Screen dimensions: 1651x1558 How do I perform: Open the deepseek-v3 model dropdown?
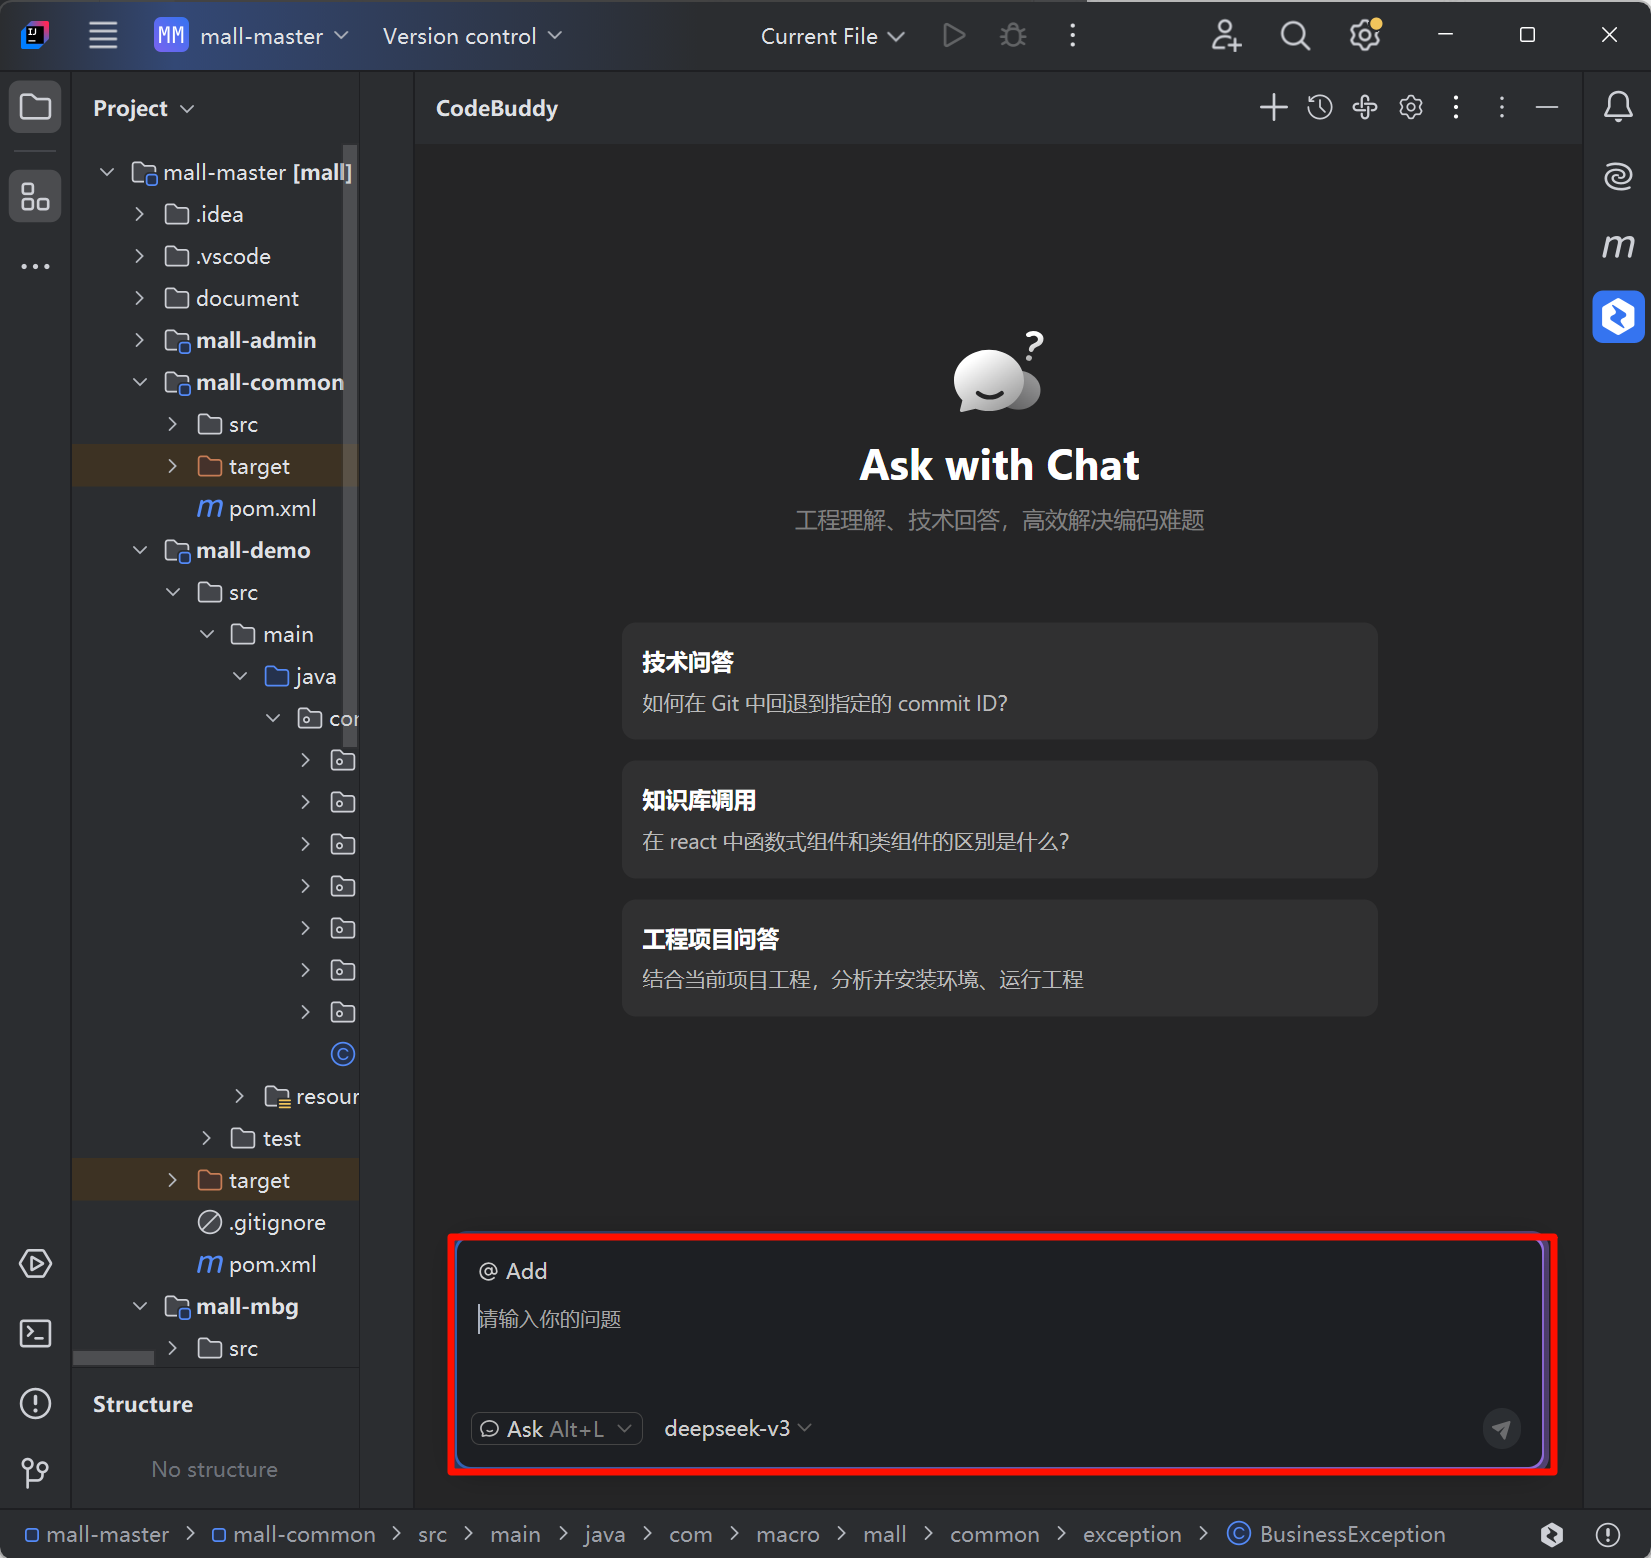(737, 1429)
